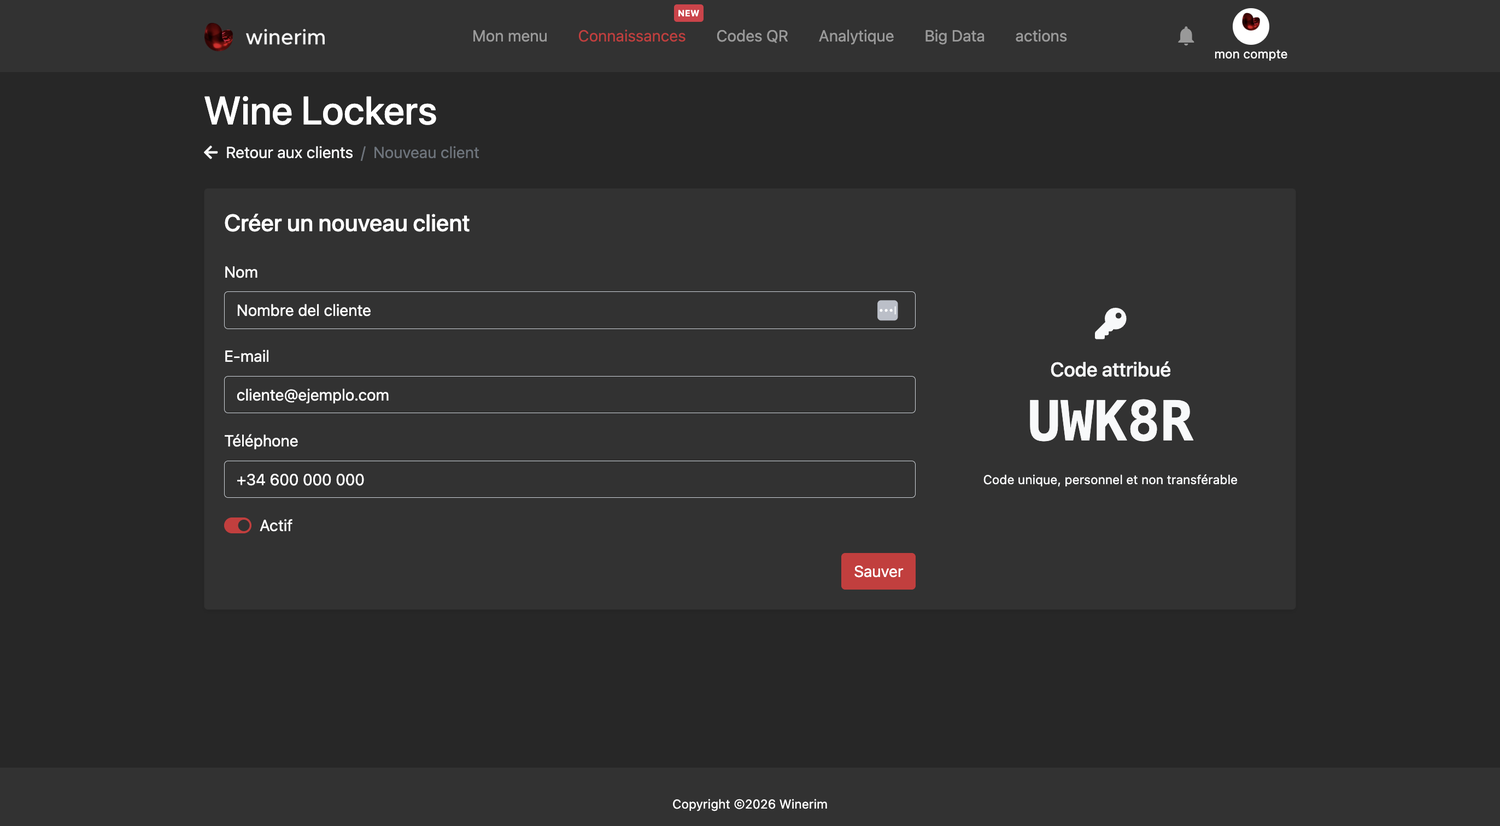Screen dimensions: 1500x826
Task: Click the password manager icon in Nom field
Action: click(887, 310)
